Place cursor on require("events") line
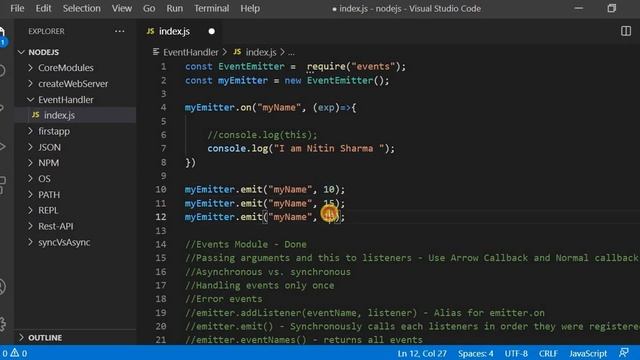This screenshot has width=640, height=360. pos(296,67)
